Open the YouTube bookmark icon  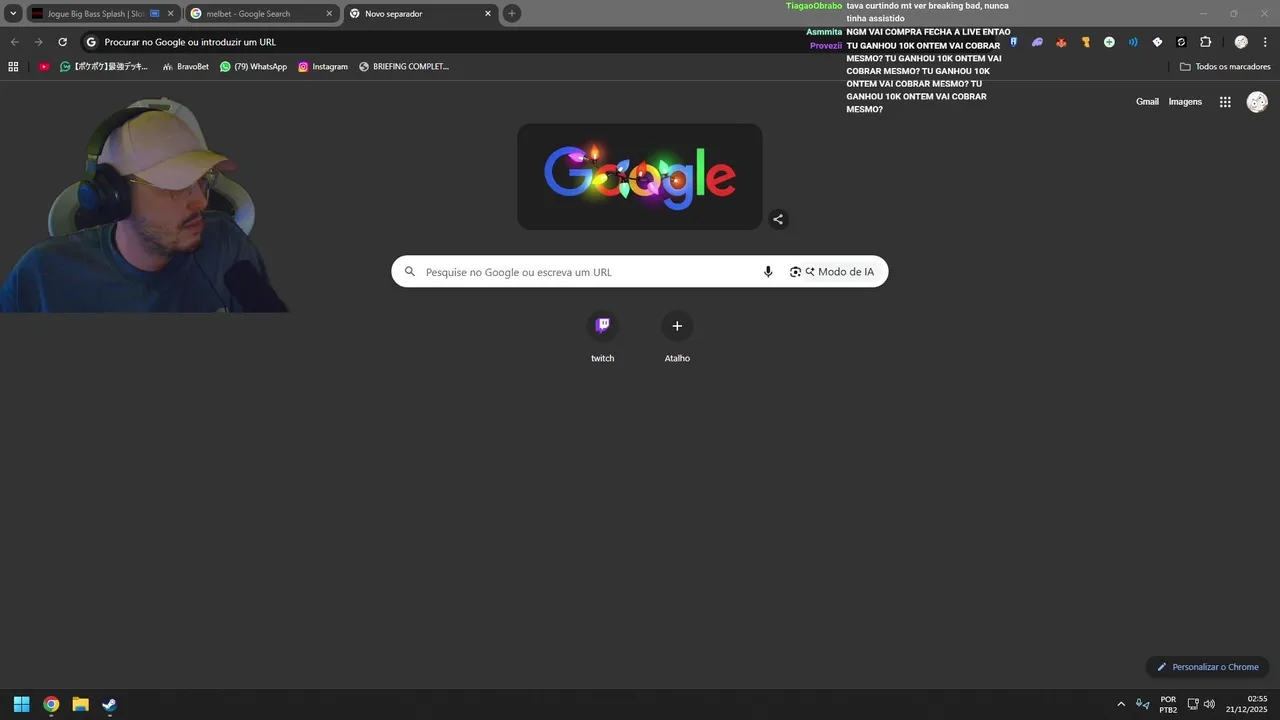pyautogui.click(x=44, y=67)
